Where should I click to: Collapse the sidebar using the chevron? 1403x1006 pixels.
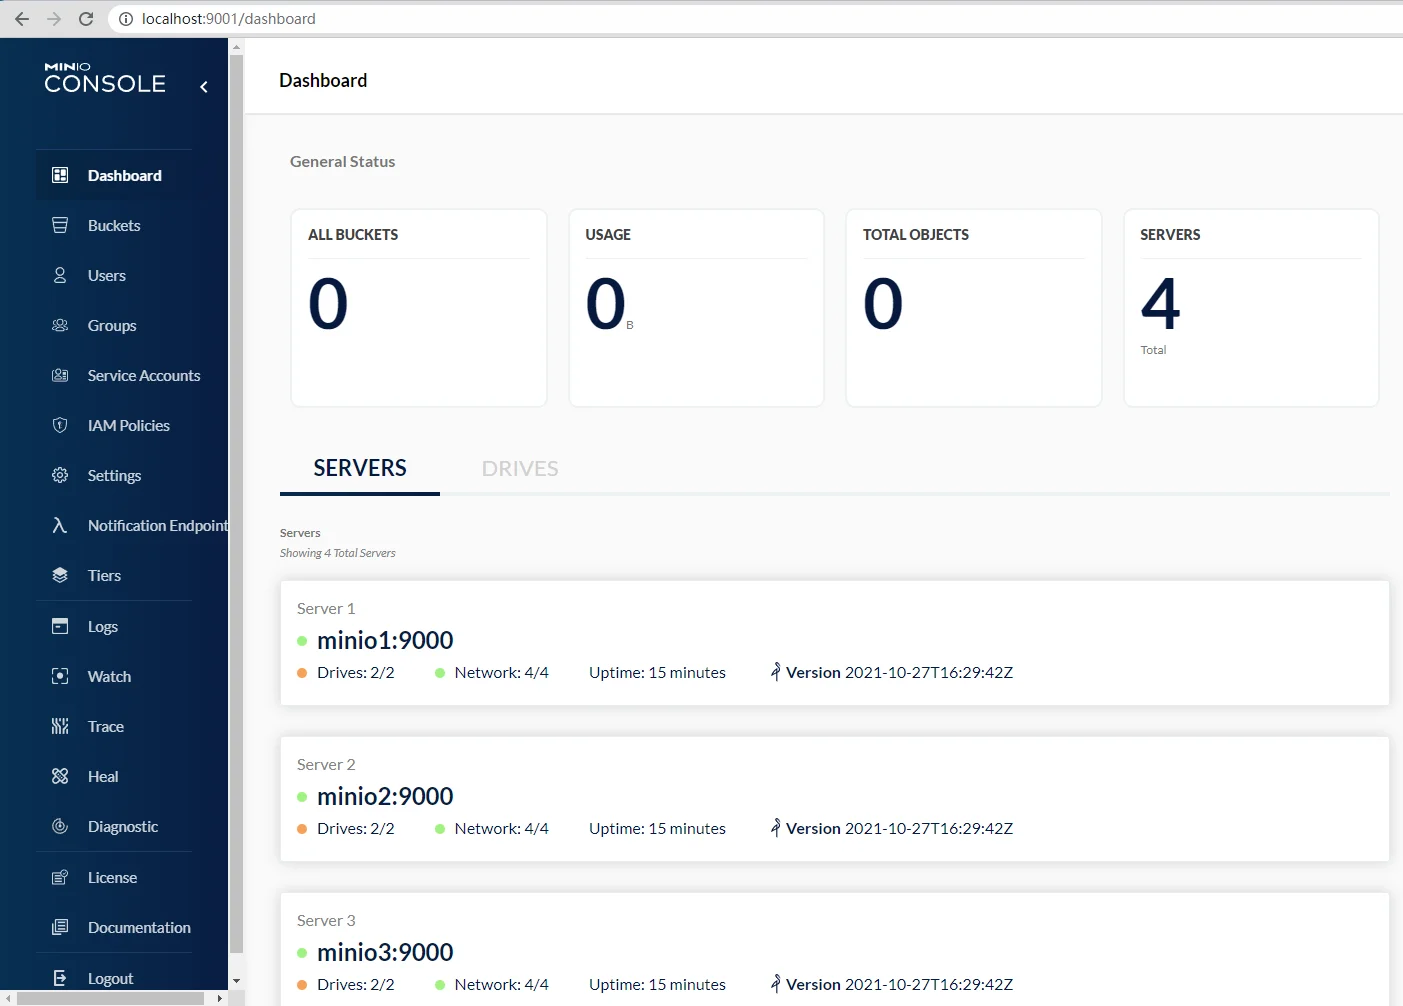(204, 87)
